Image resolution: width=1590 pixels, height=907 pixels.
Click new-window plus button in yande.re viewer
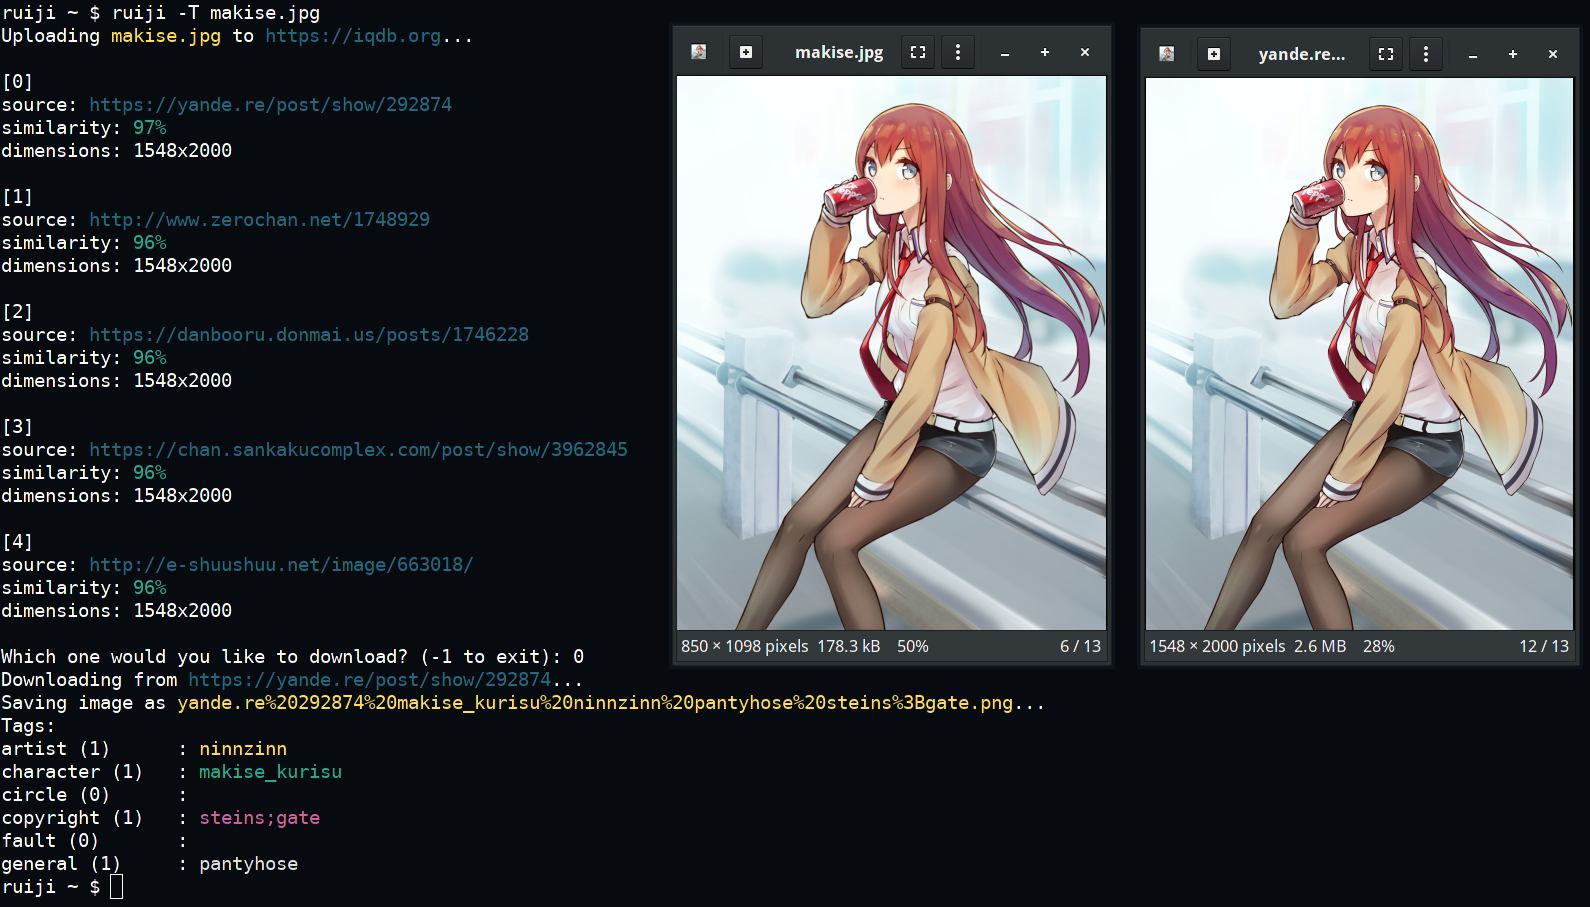click(1214, 54)
